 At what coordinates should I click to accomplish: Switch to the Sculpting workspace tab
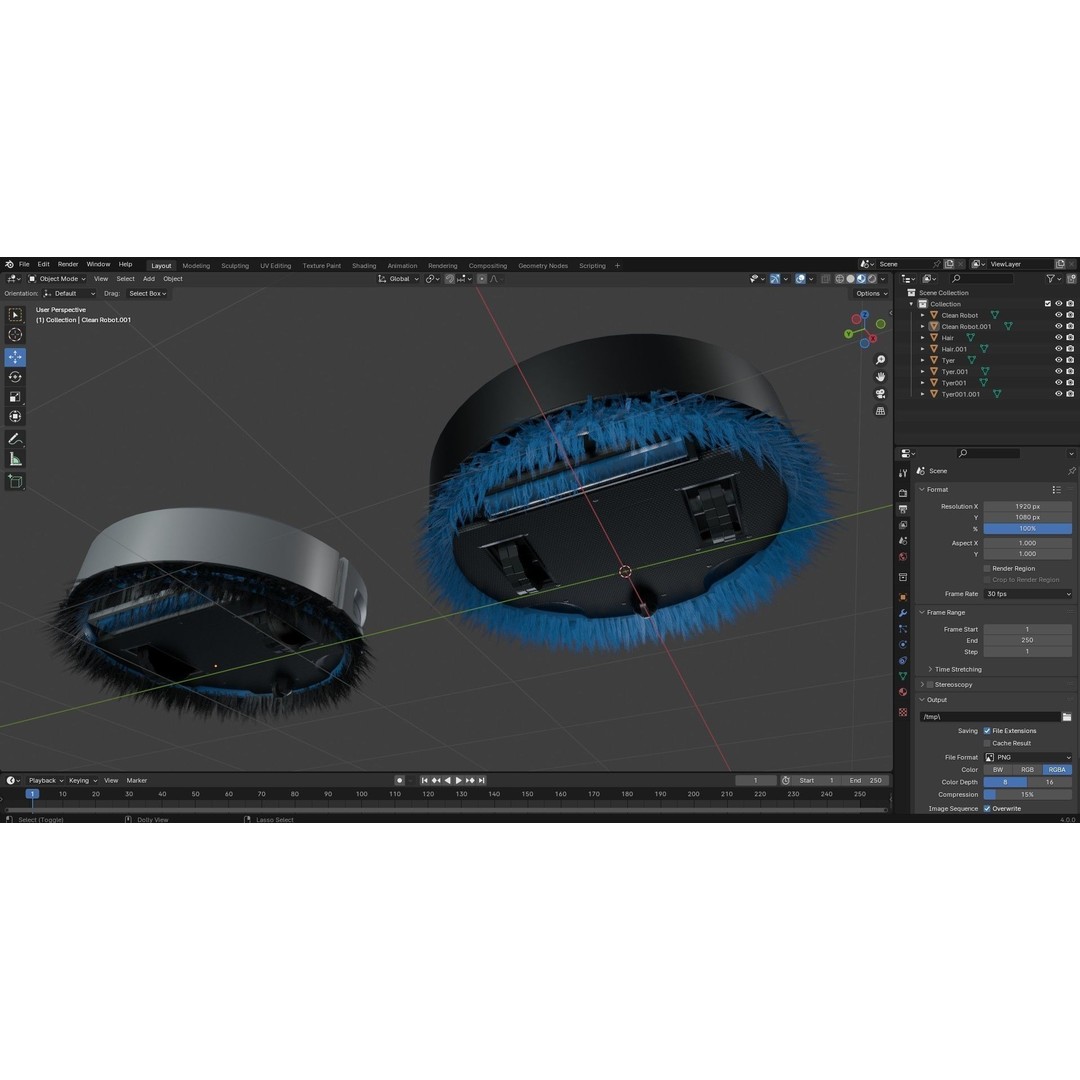235,266
